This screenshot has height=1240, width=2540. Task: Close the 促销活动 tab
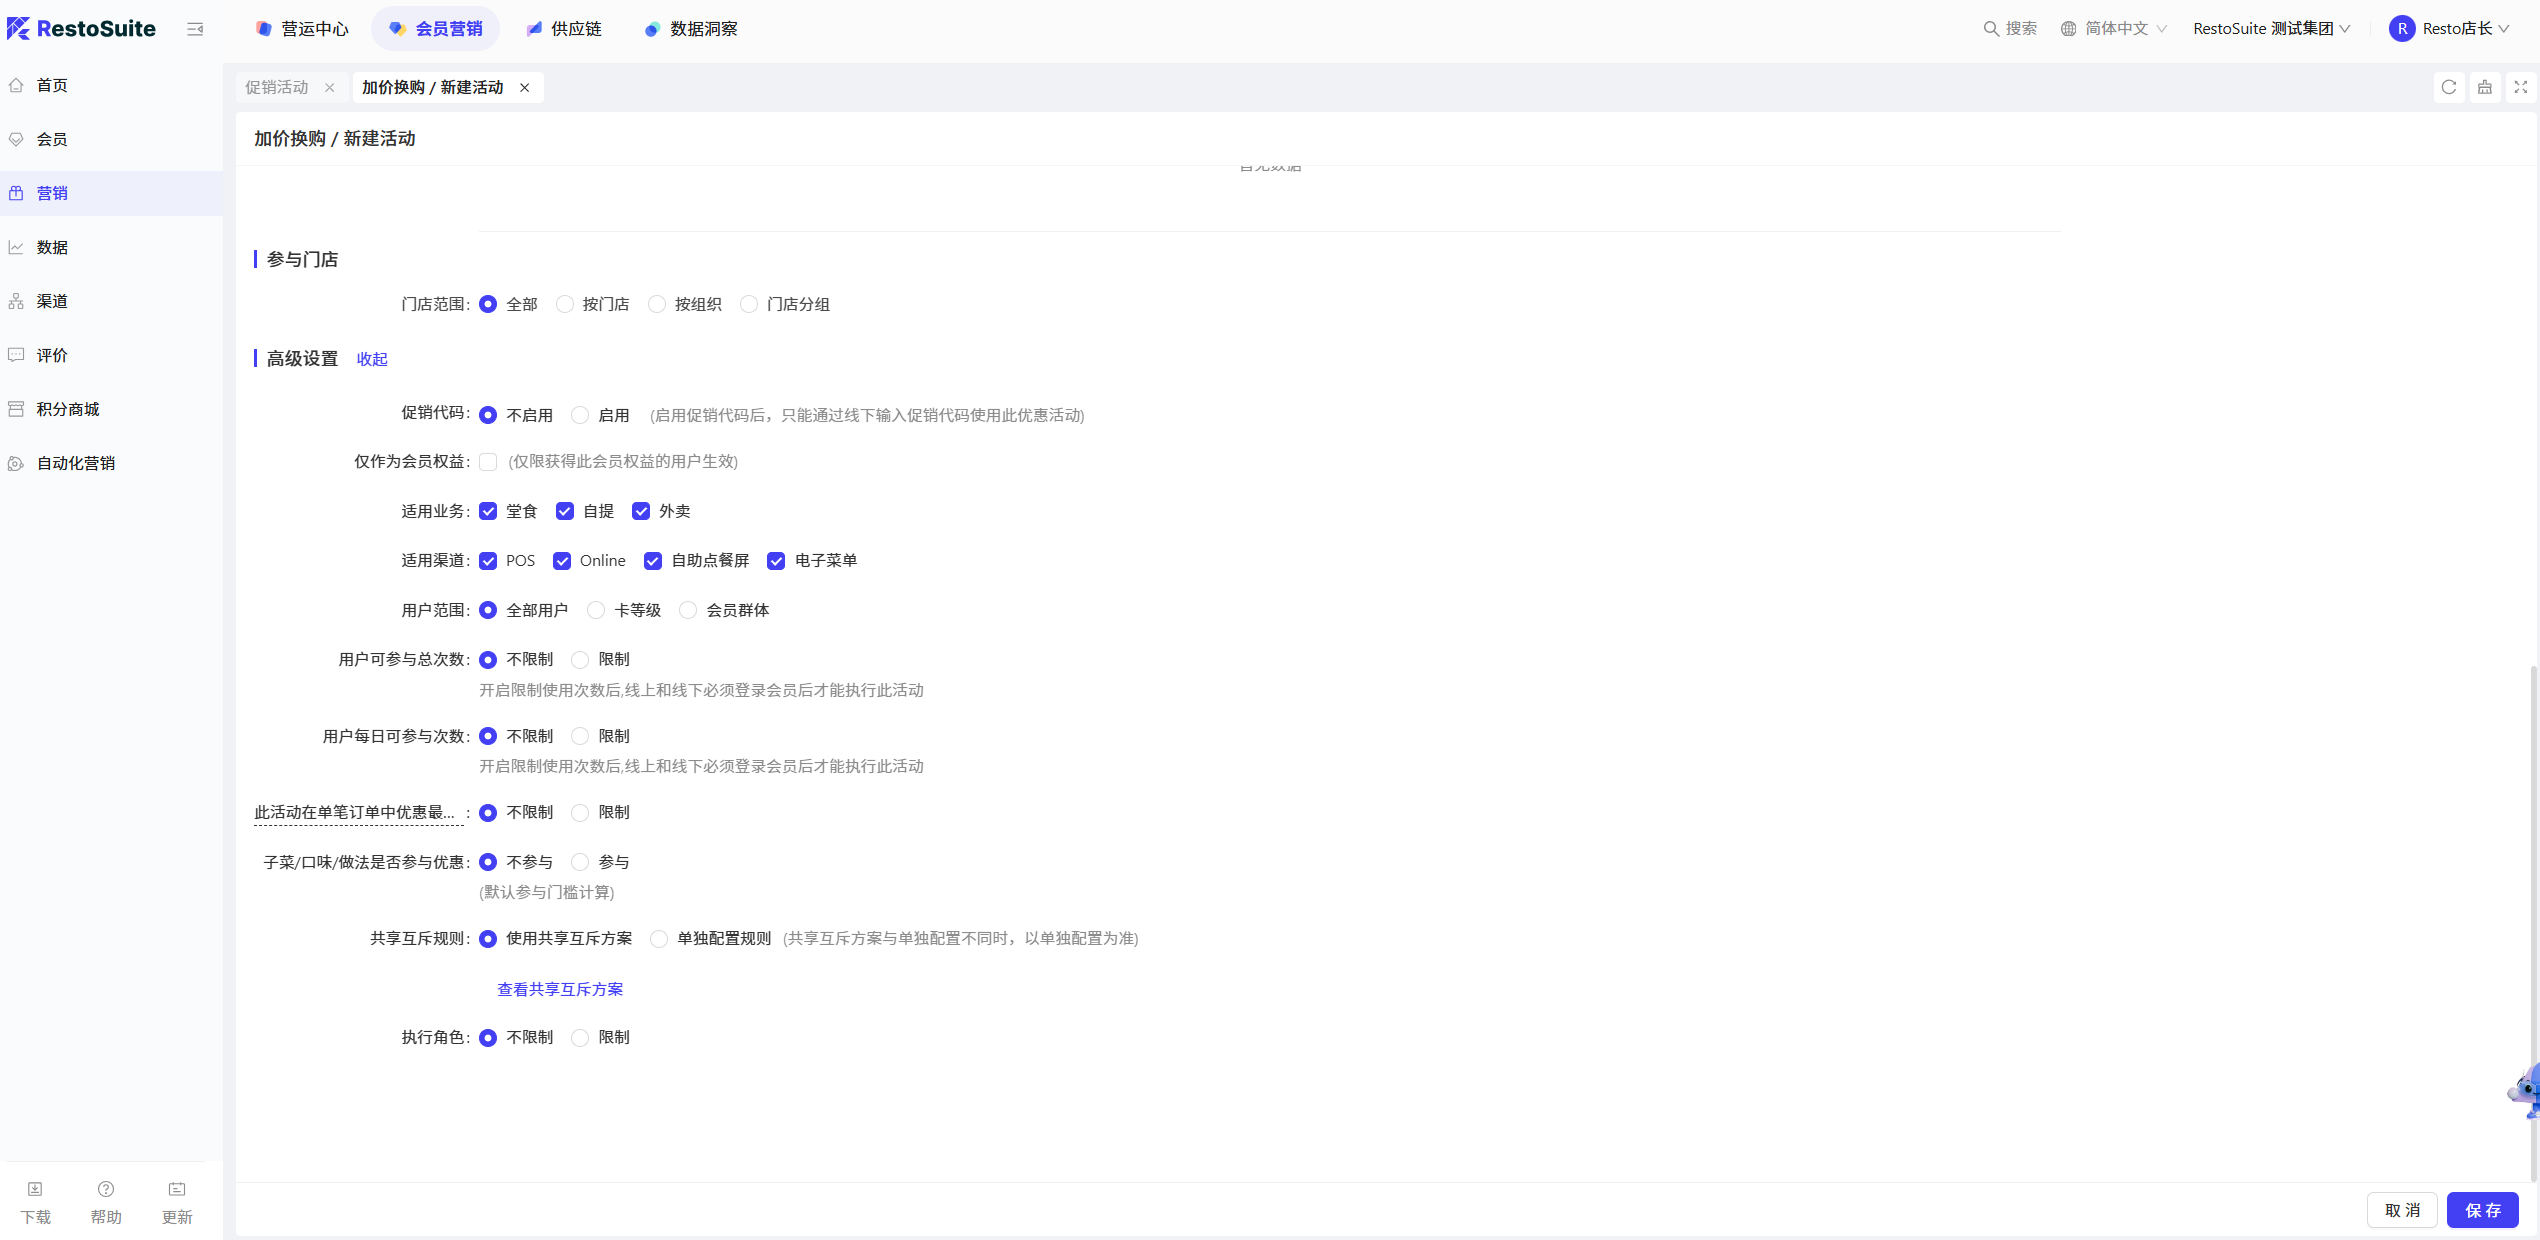tap(330, 88)
